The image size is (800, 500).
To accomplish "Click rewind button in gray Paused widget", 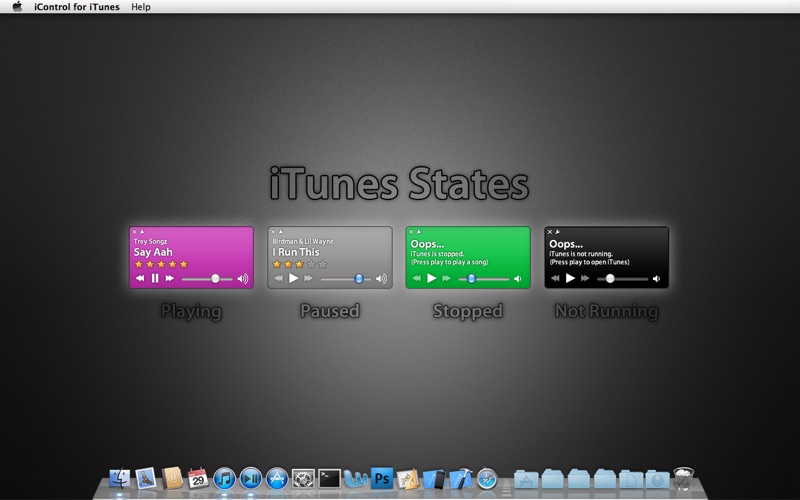I will pyautogui.click(x=278, y=278).
